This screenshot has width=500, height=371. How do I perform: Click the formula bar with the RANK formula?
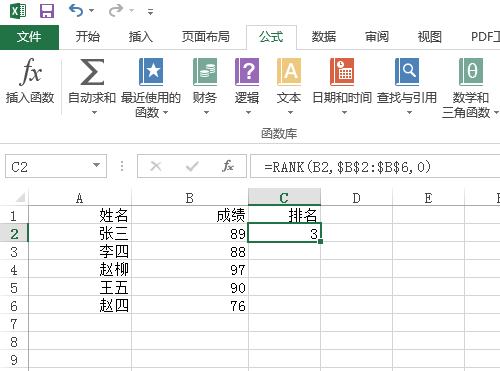[375, 166]
